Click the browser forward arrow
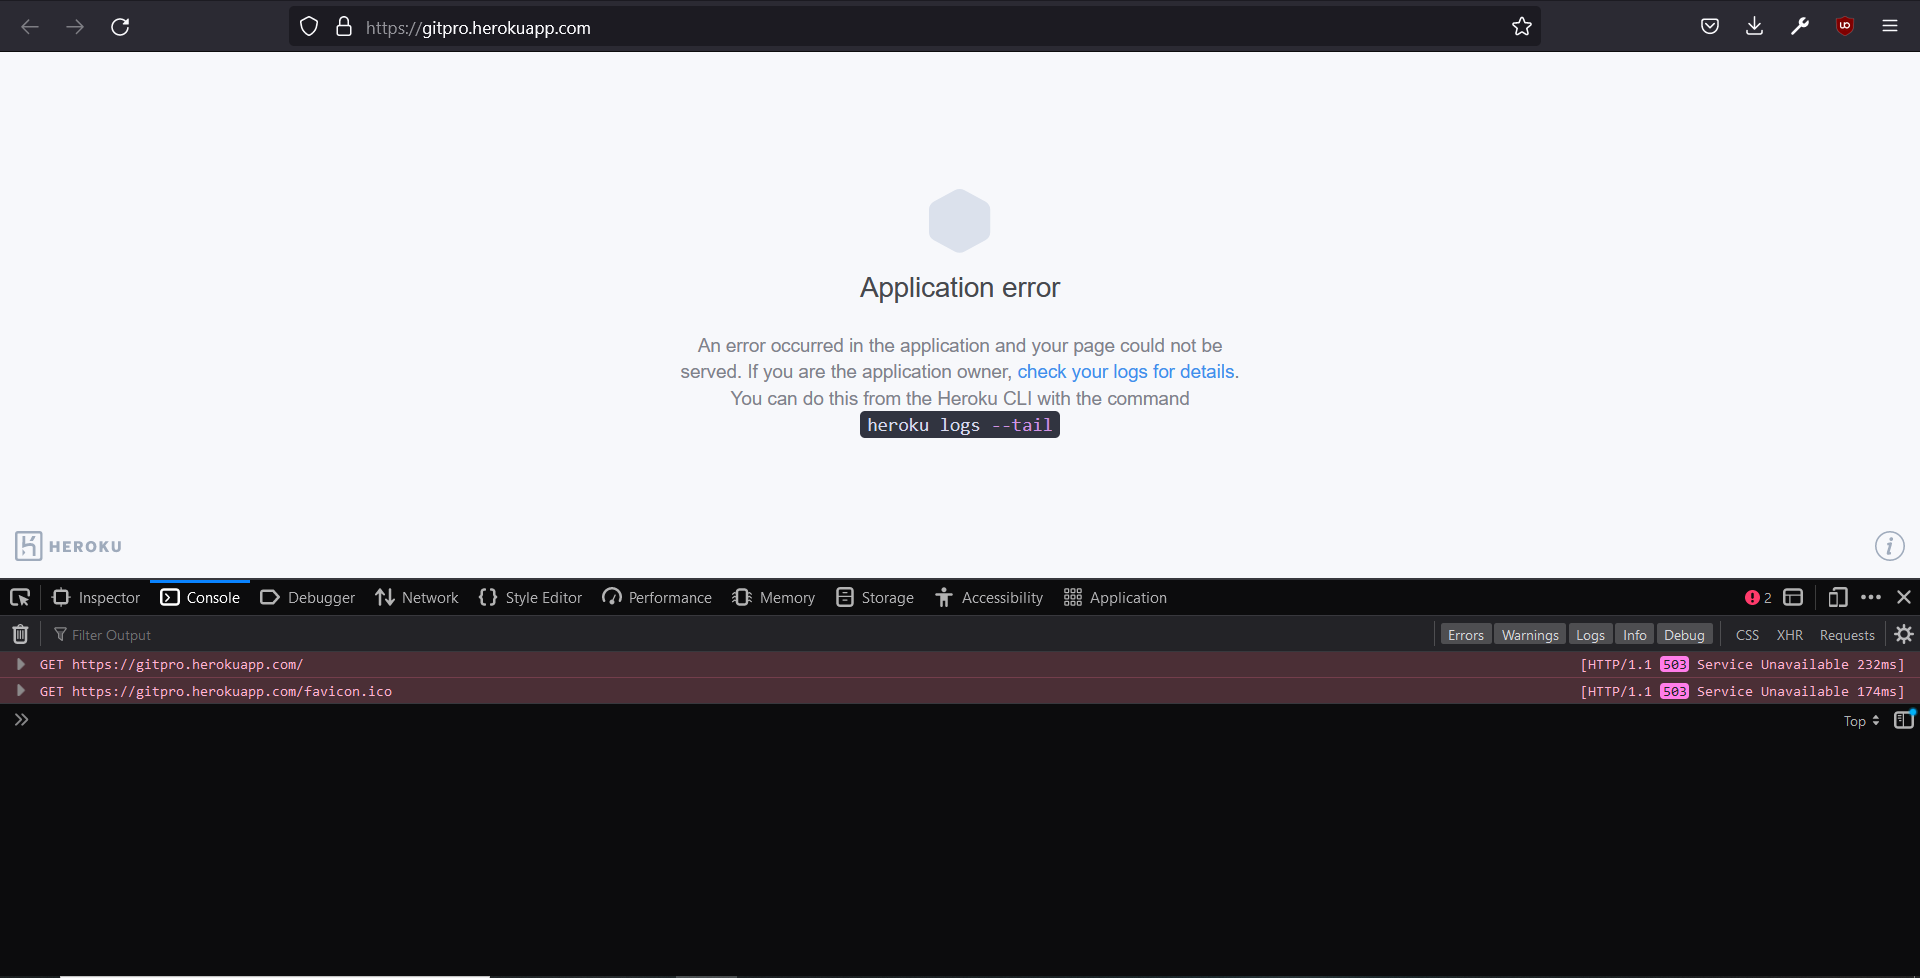1920x978 pixels. coord(75,27)
